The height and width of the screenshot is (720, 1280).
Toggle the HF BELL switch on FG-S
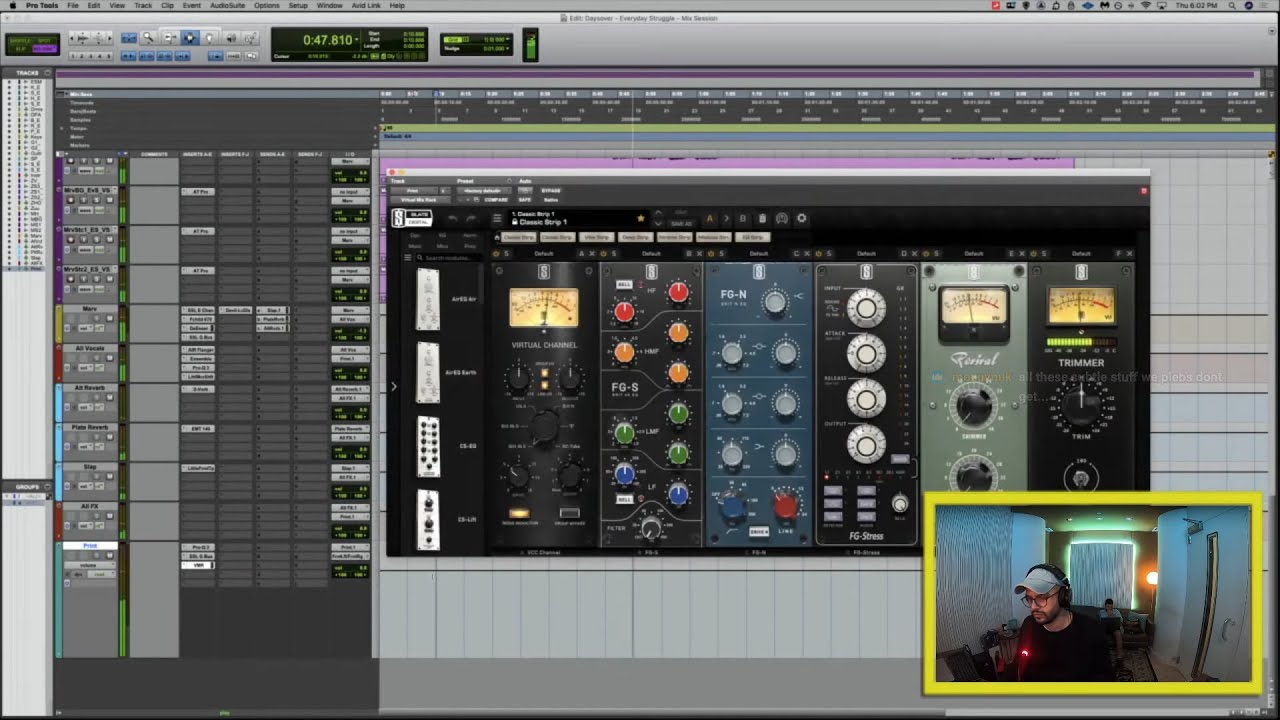pyautogui.click(x=624, y=285)
